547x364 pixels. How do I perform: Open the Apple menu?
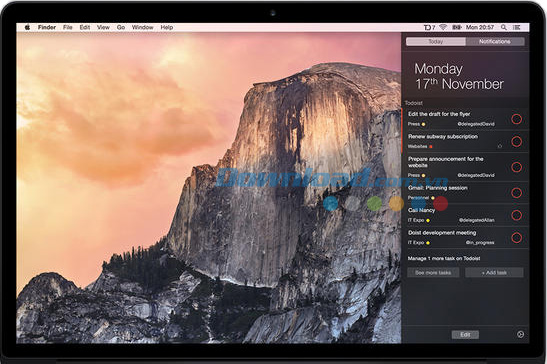tap(27, 27)
